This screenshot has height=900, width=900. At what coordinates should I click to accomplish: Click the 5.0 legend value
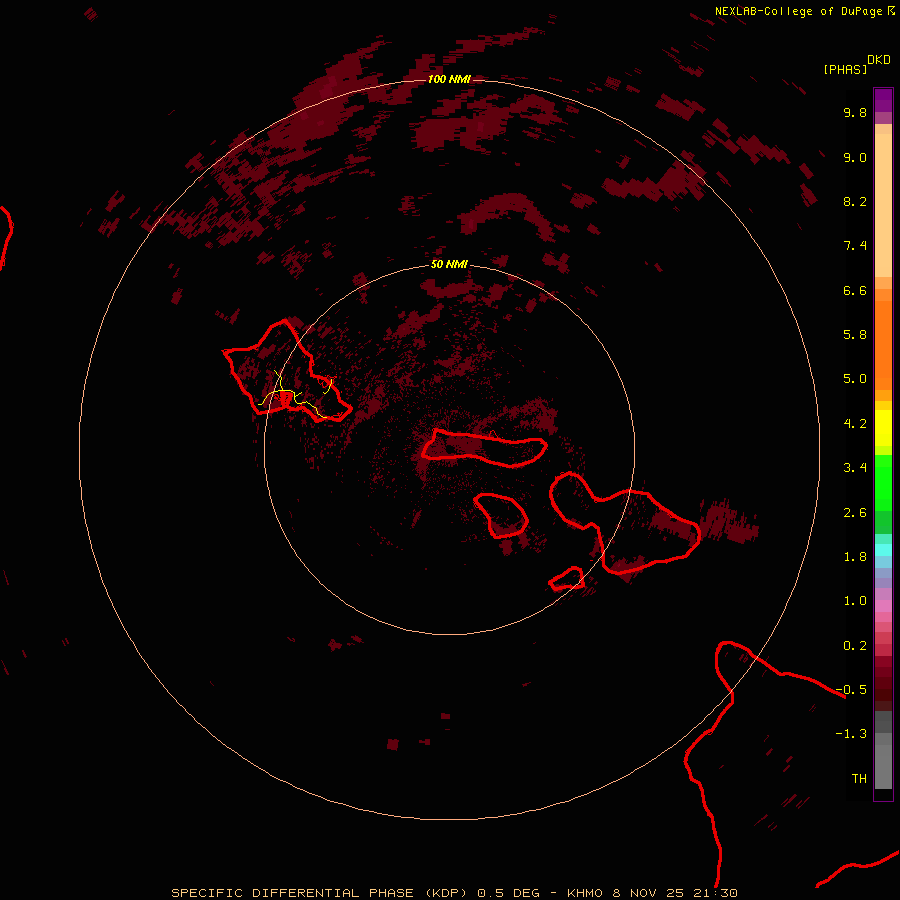pyautogui.click(x=855, y=379)
